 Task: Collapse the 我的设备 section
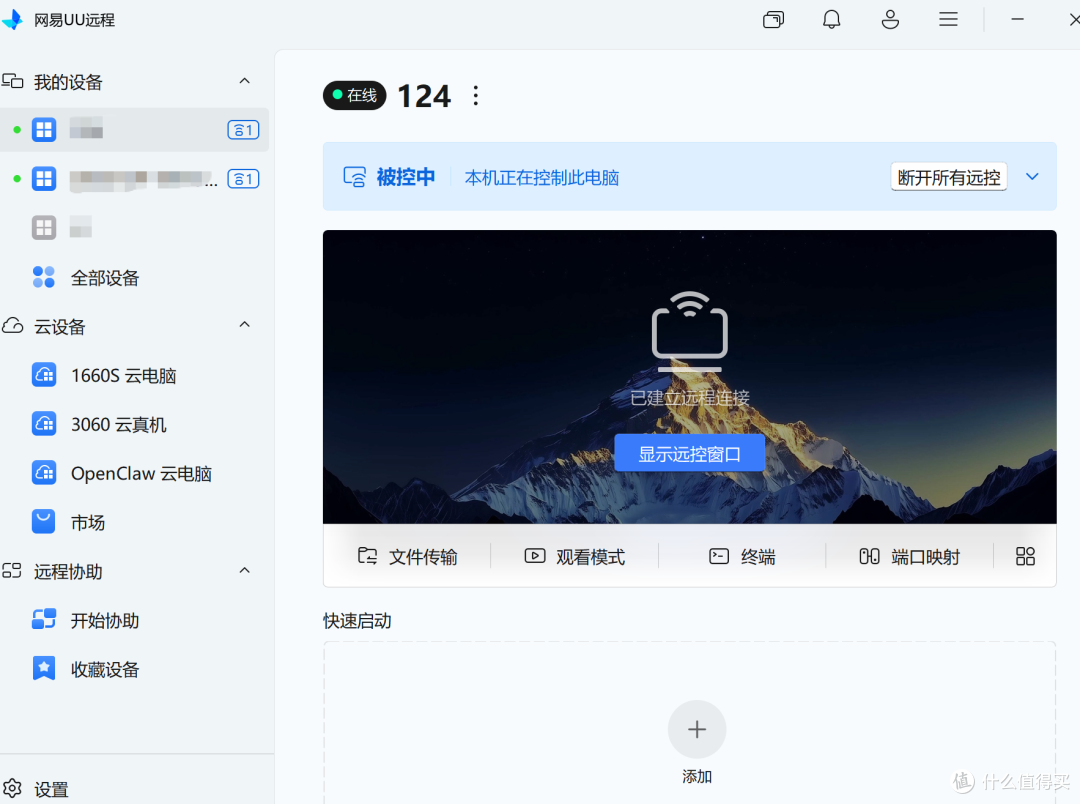tap(245, 81)
